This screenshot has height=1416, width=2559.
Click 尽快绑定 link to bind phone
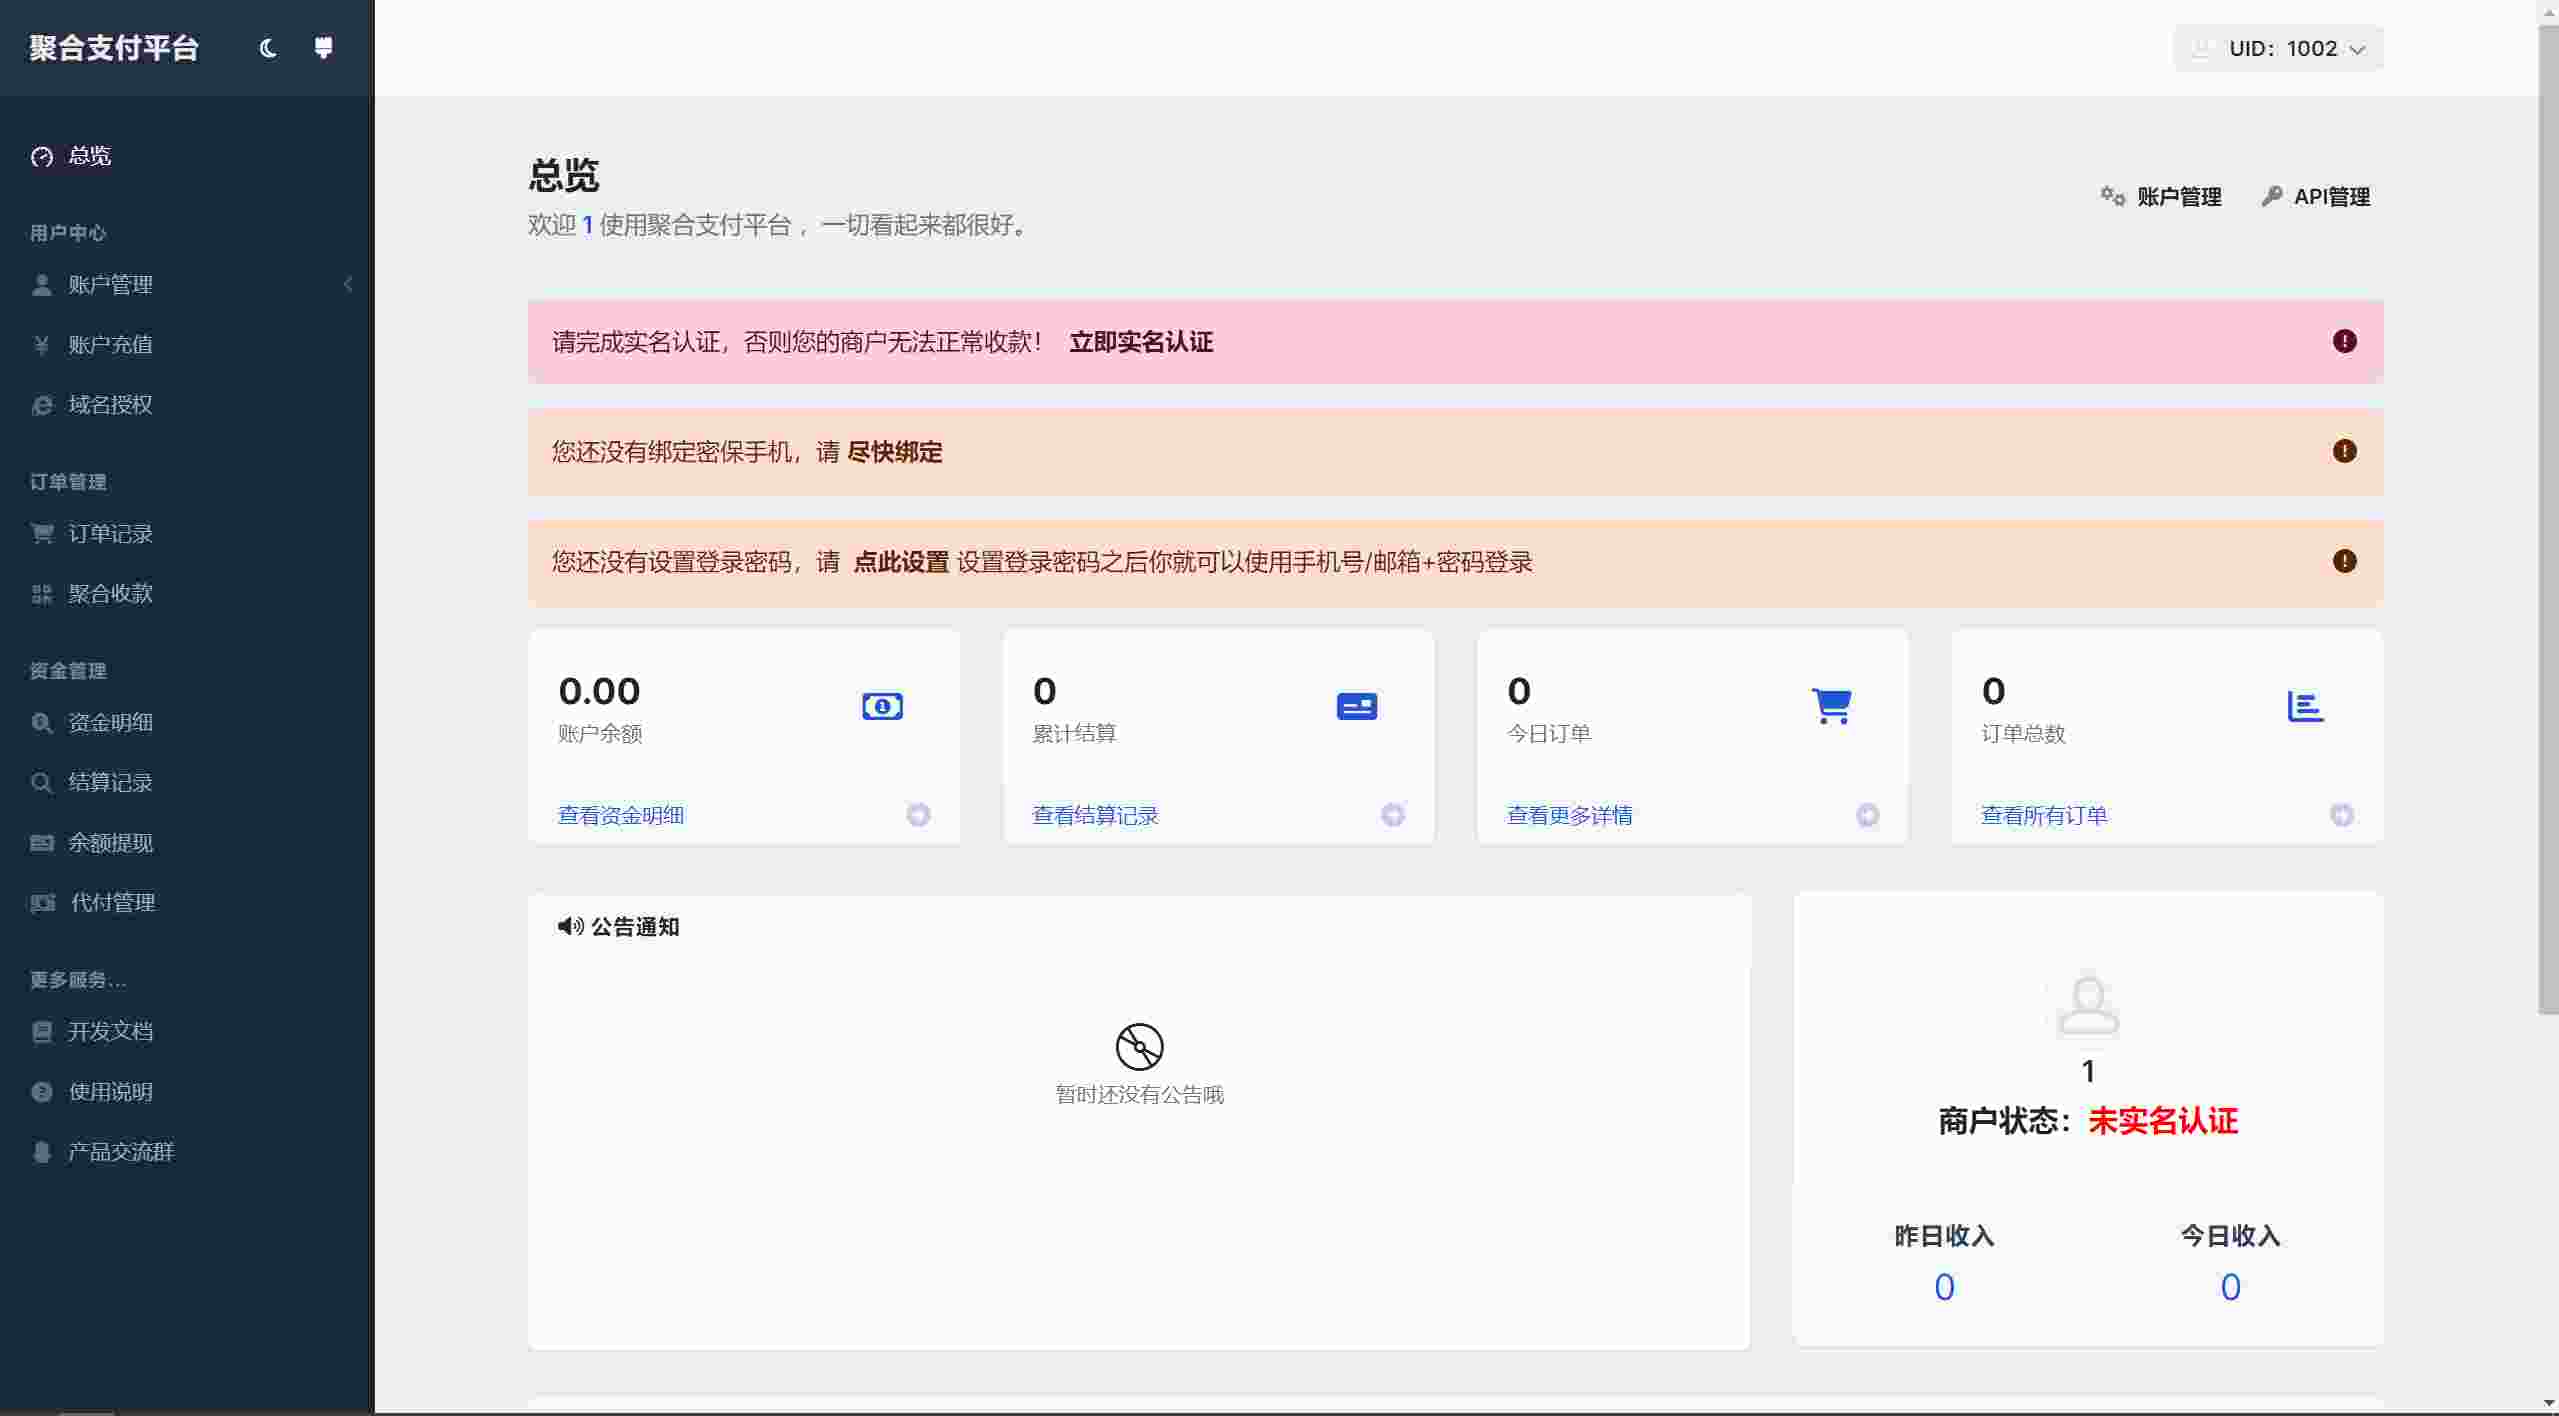point(894,452)
